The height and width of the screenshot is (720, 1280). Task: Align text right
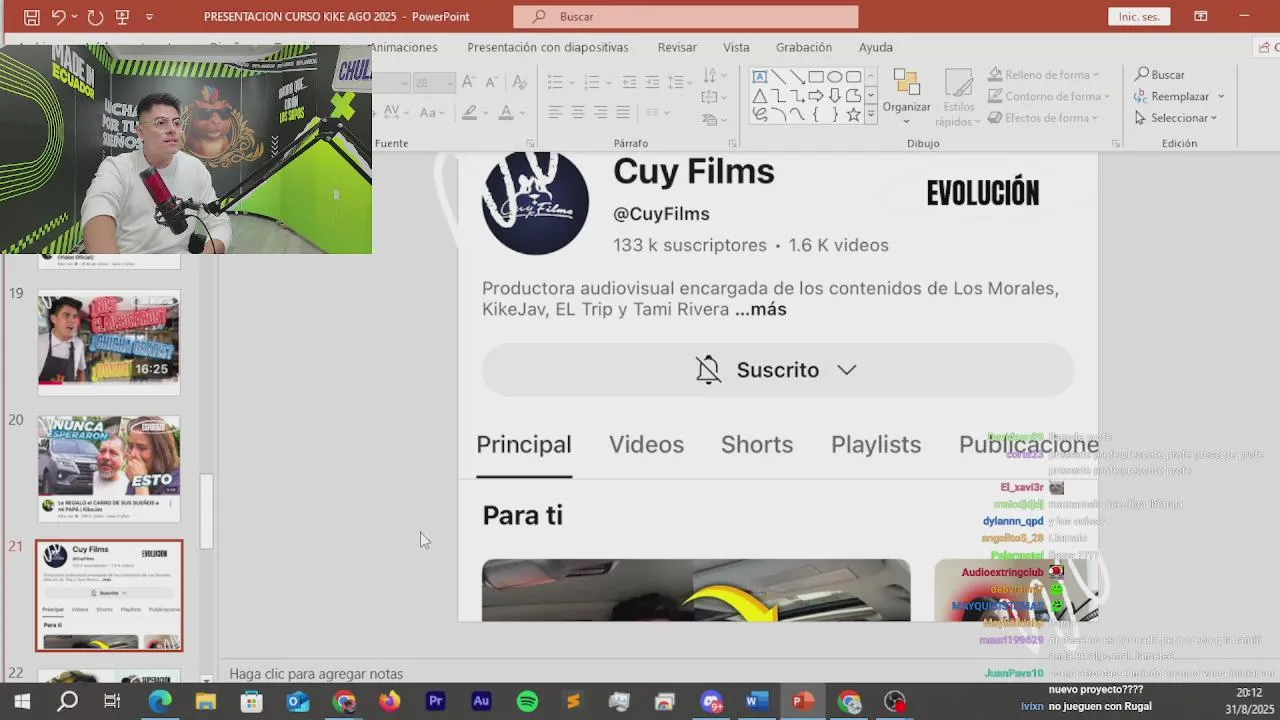point(601,113)
